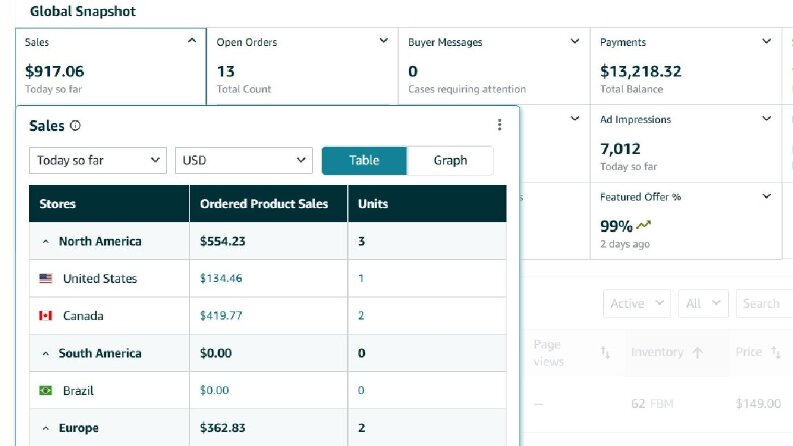Click the $149.00 price value
793x446 pixels.
coord(758,404)
